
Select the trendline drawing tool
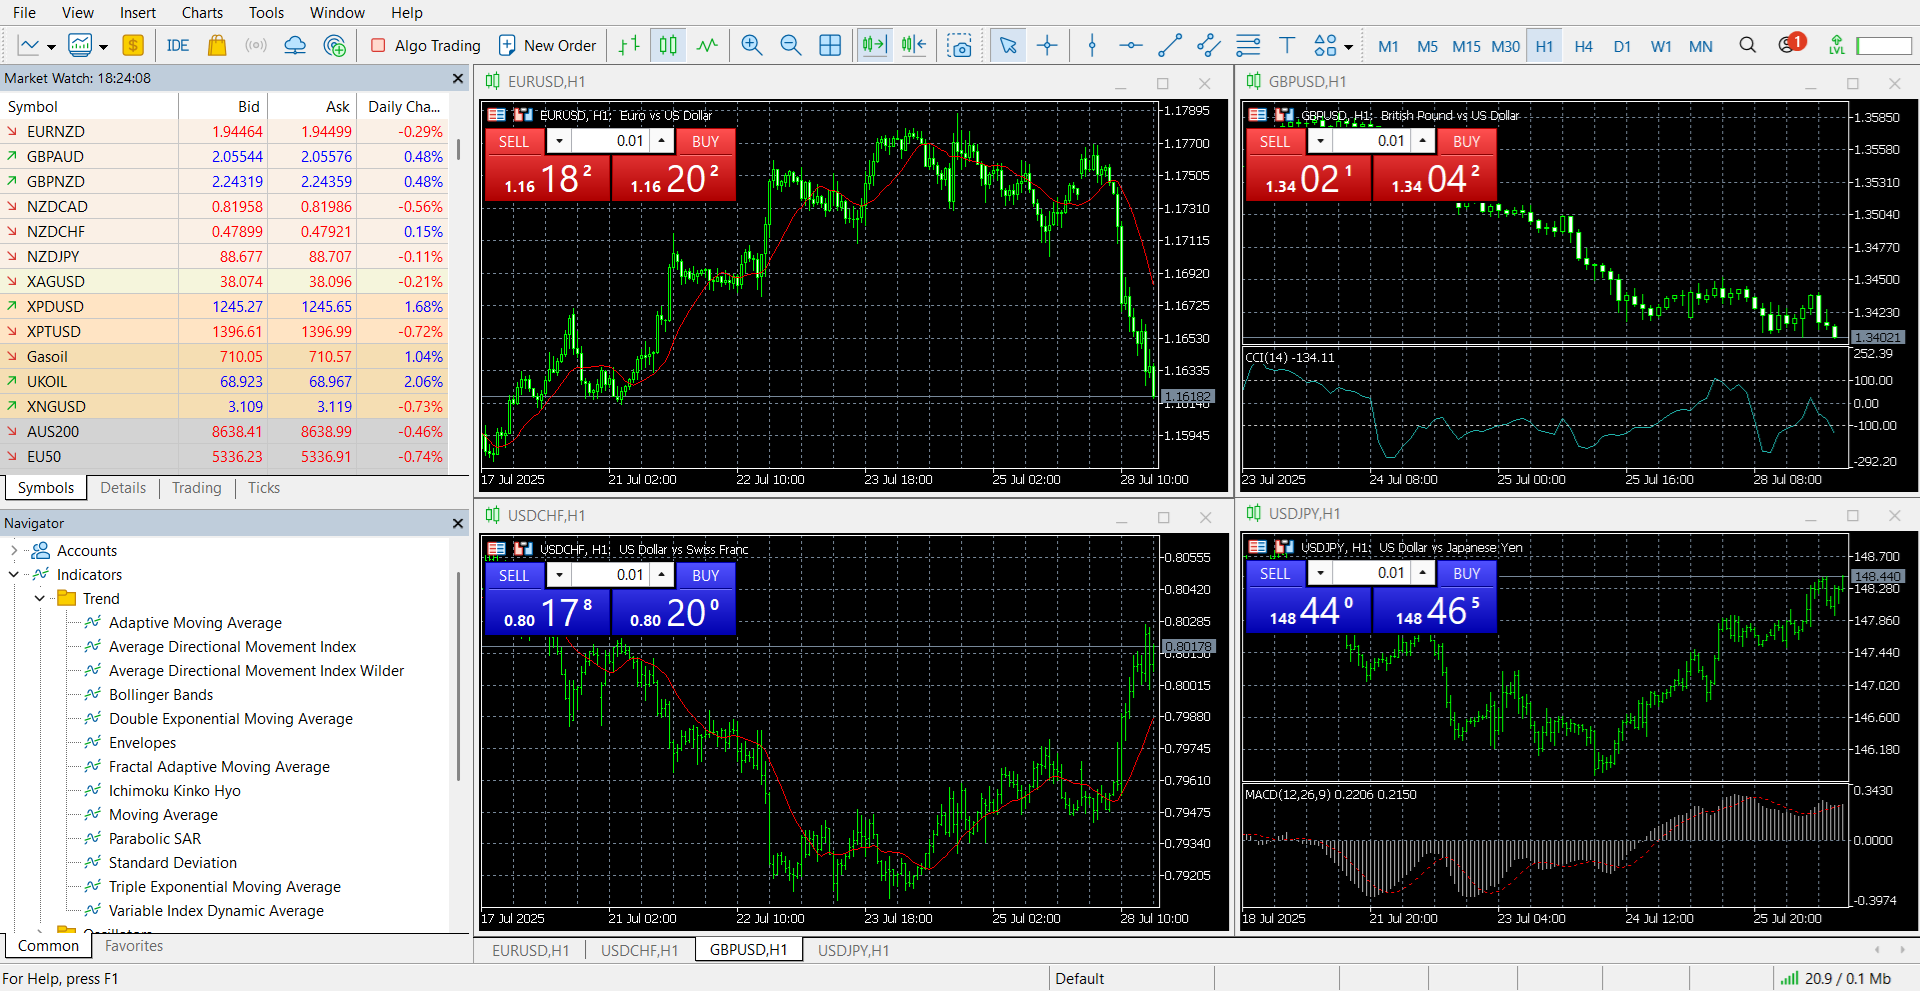[x=1170, y=46]
